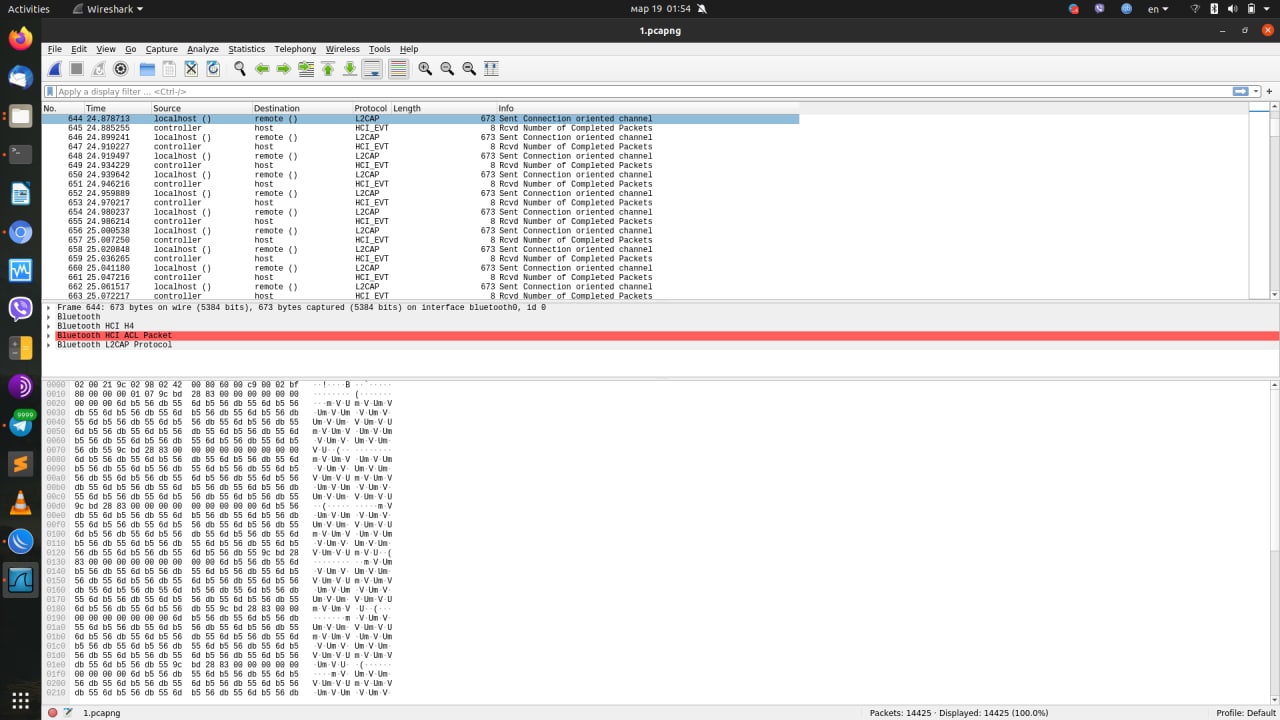Launch Terminal from the dock
Screen dimensions: 1280x720
(20, 154)
